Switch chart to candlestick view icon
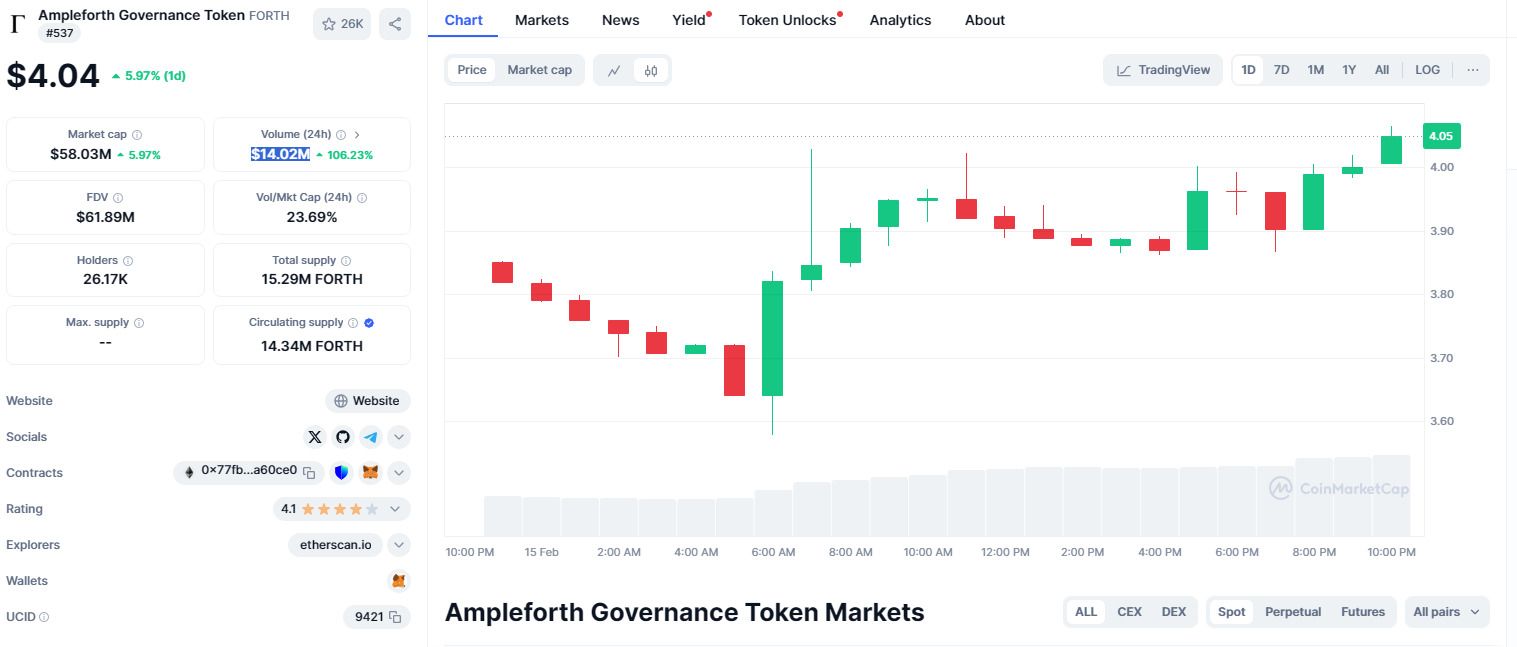 tap(651, 70)
